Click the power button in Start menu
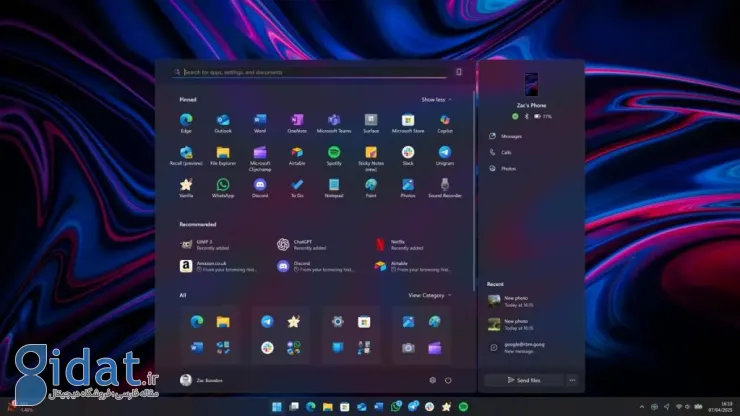Screen dimensions: 740x416 448,380
